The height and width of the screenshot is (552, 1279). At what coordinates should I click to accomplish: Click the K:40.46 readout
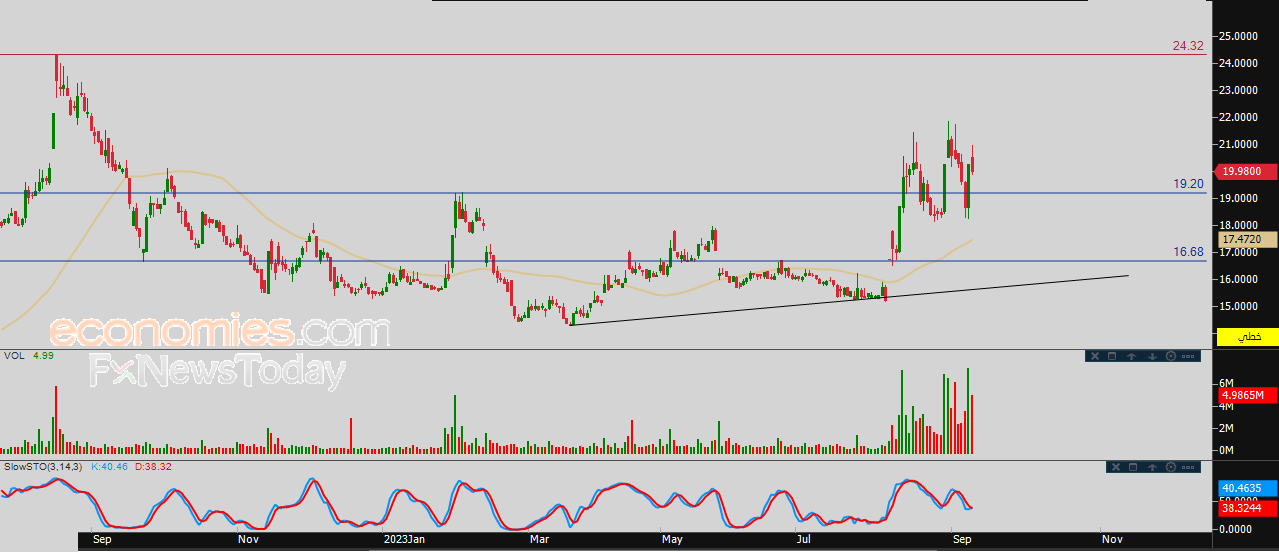pyautogui.click(x=110, y=467)
